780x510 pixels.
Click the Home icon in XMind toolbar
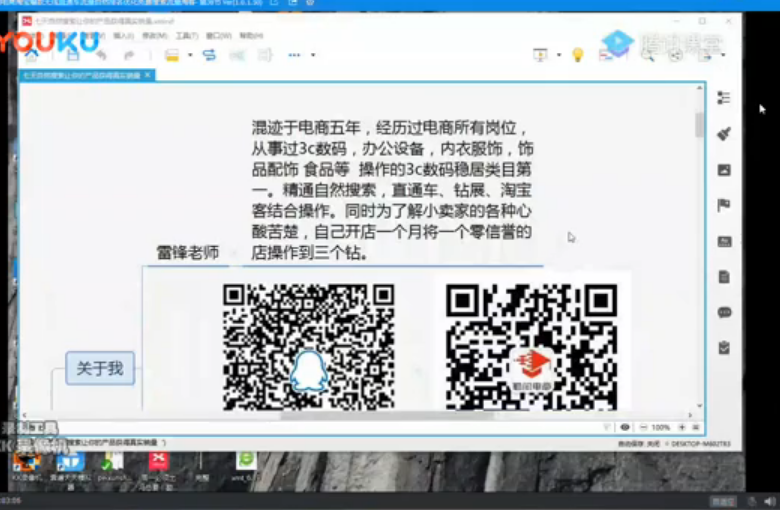(x=31, y=55)
